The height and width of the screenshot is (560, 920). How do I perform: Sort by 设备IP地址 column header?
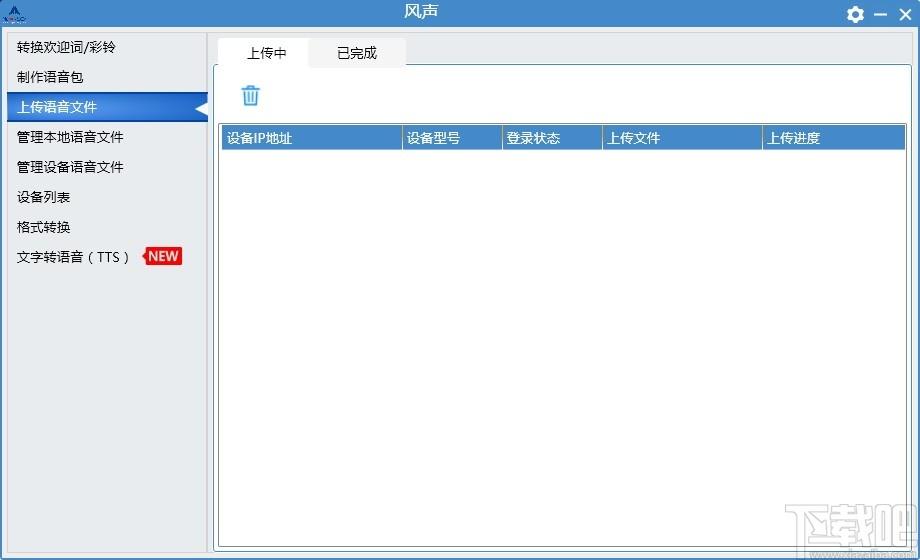(x=311, y=138)
